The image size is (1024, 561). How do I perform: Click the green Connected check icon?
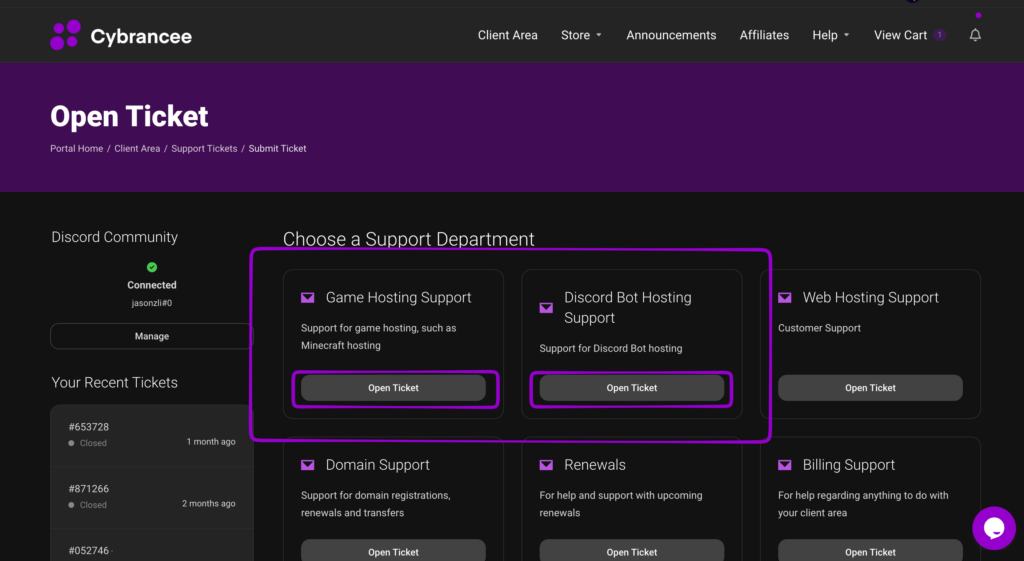(x=152, y=267)
